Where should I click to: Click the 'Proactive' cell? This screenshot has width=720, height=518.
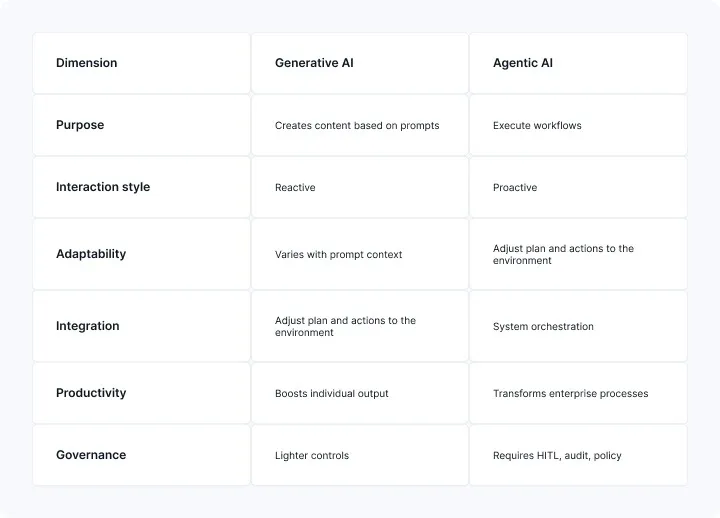pyautogui.click(x=578, y=187)
